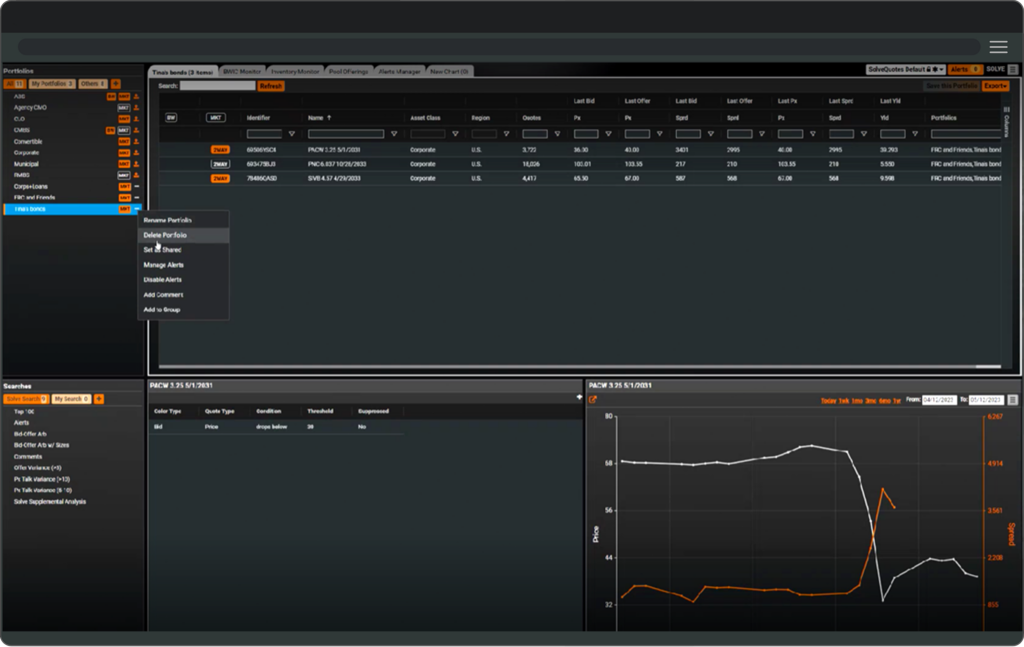Expand the Export dropdown
This screenshot has height=647, width=1024.
point(995,87)
